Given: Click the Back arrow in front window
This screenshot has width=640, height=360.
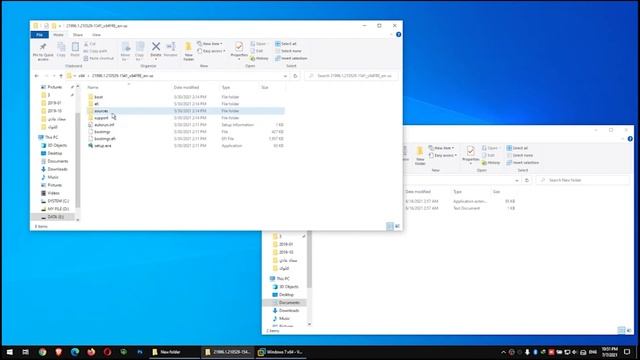Looking at the screenshot, I should pyautogui.click(x=37, y=76).
